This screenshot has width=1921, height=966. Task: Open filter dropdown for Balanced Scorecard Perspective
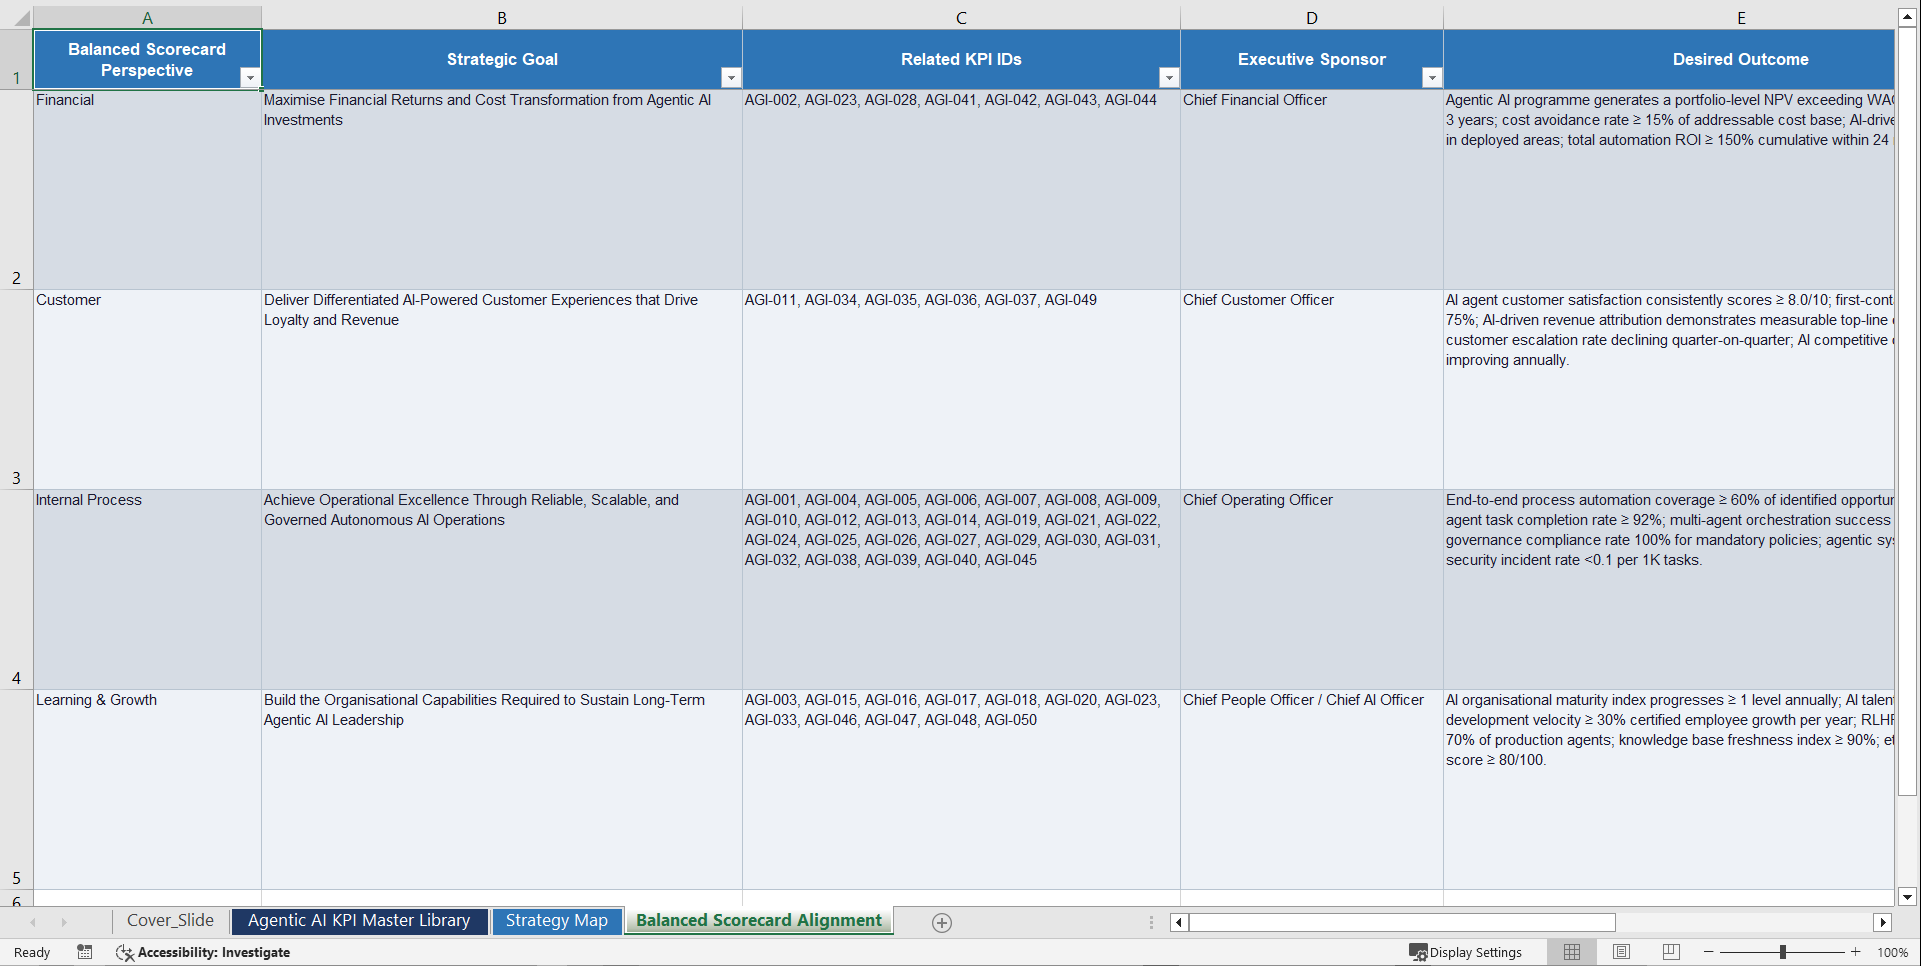coord(250,78)
